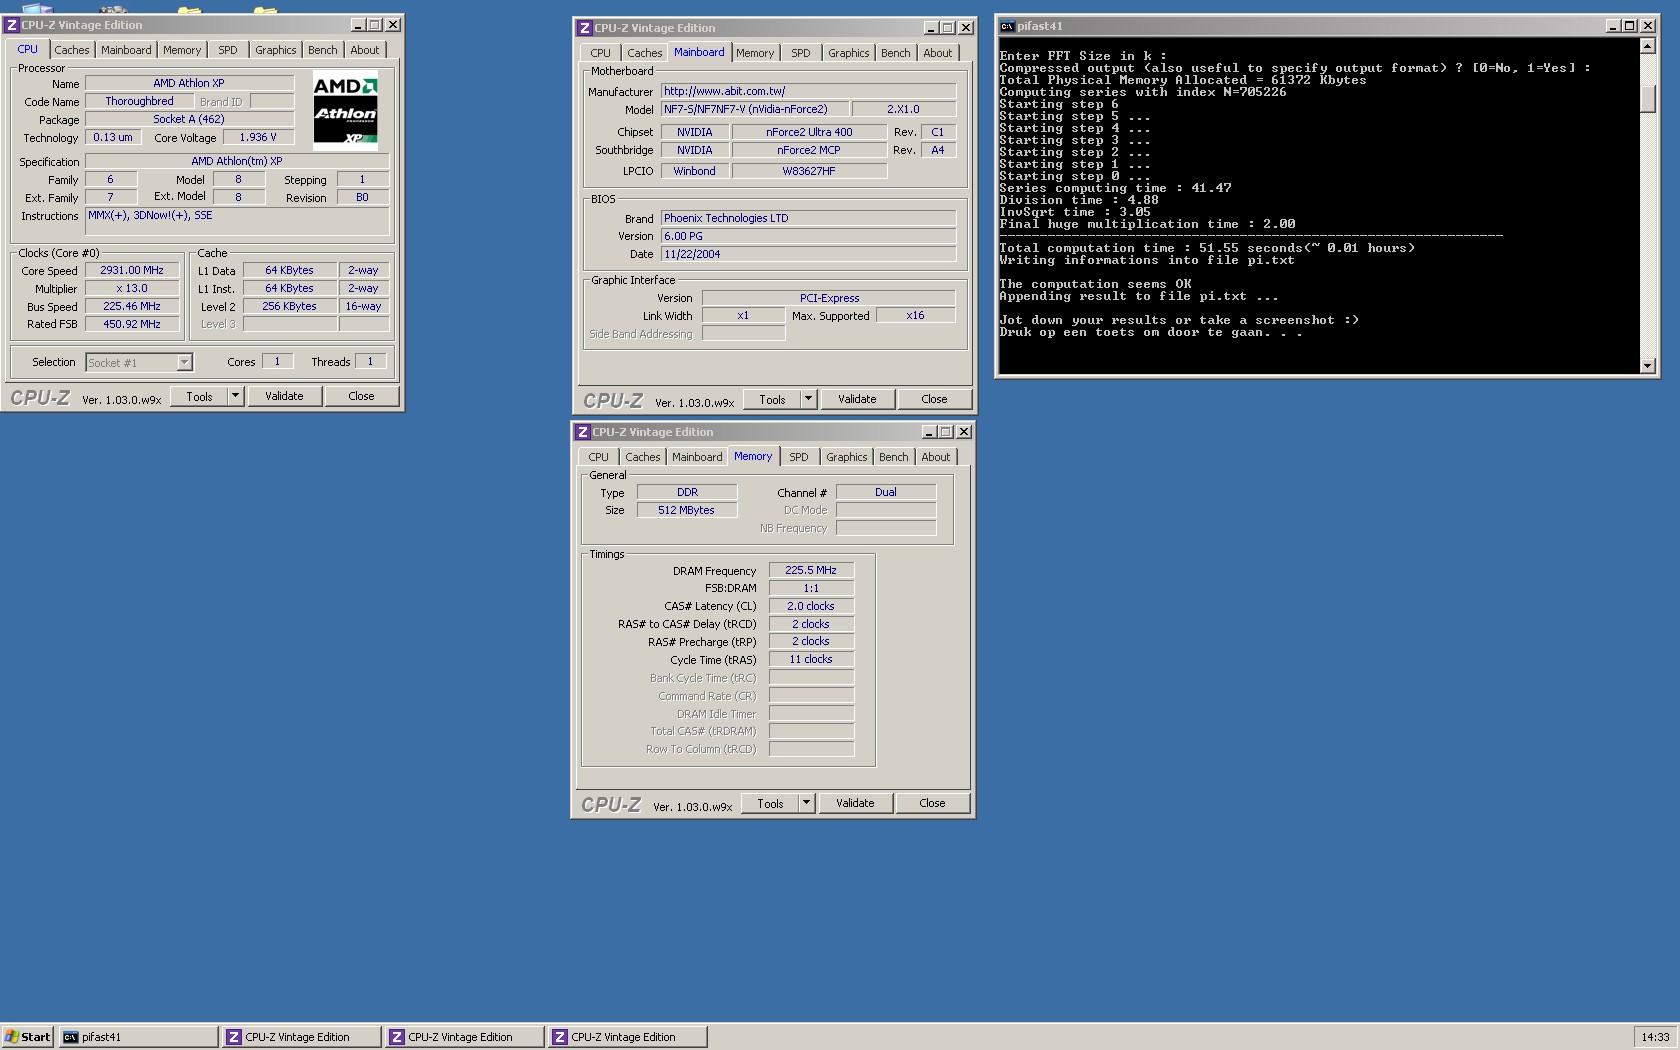This screenshot has width=1680, height=1050.
Task: Click Validate in the CPU window
Action: [x=284, y=396]
